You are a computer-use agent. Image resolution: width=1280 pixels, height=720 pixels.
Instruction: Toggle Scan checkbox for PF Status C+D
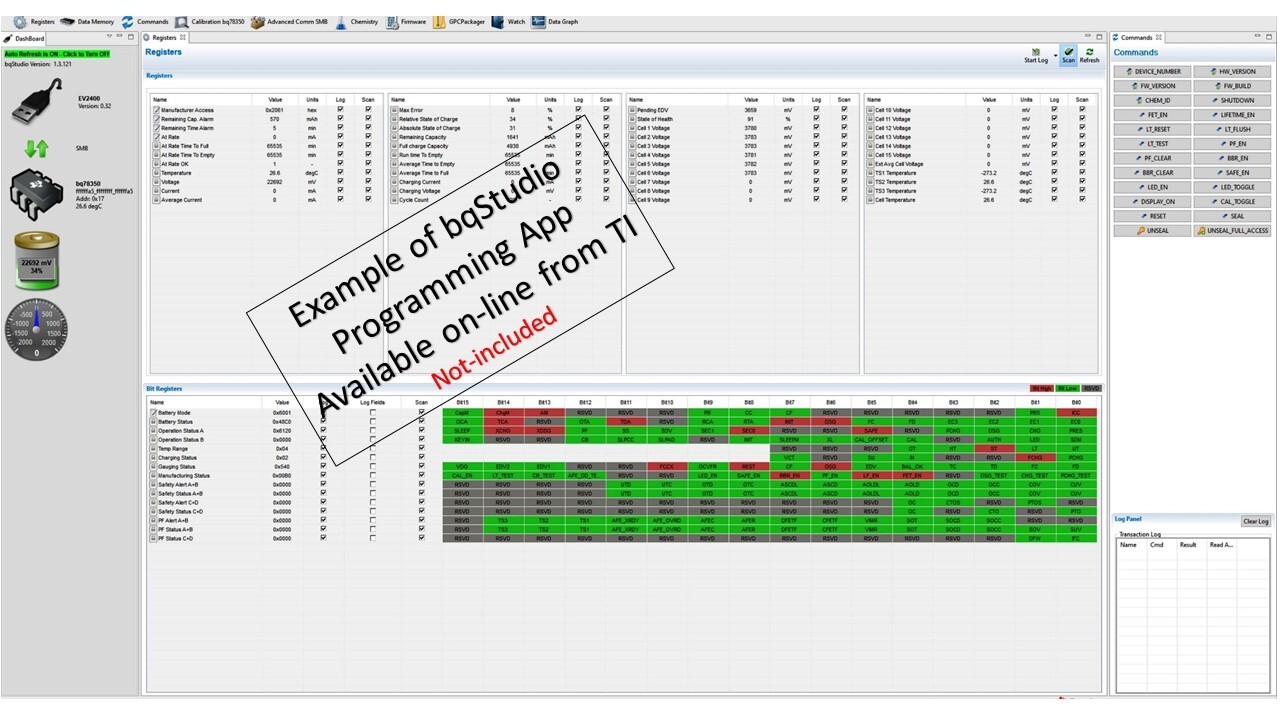pos(422,538)
